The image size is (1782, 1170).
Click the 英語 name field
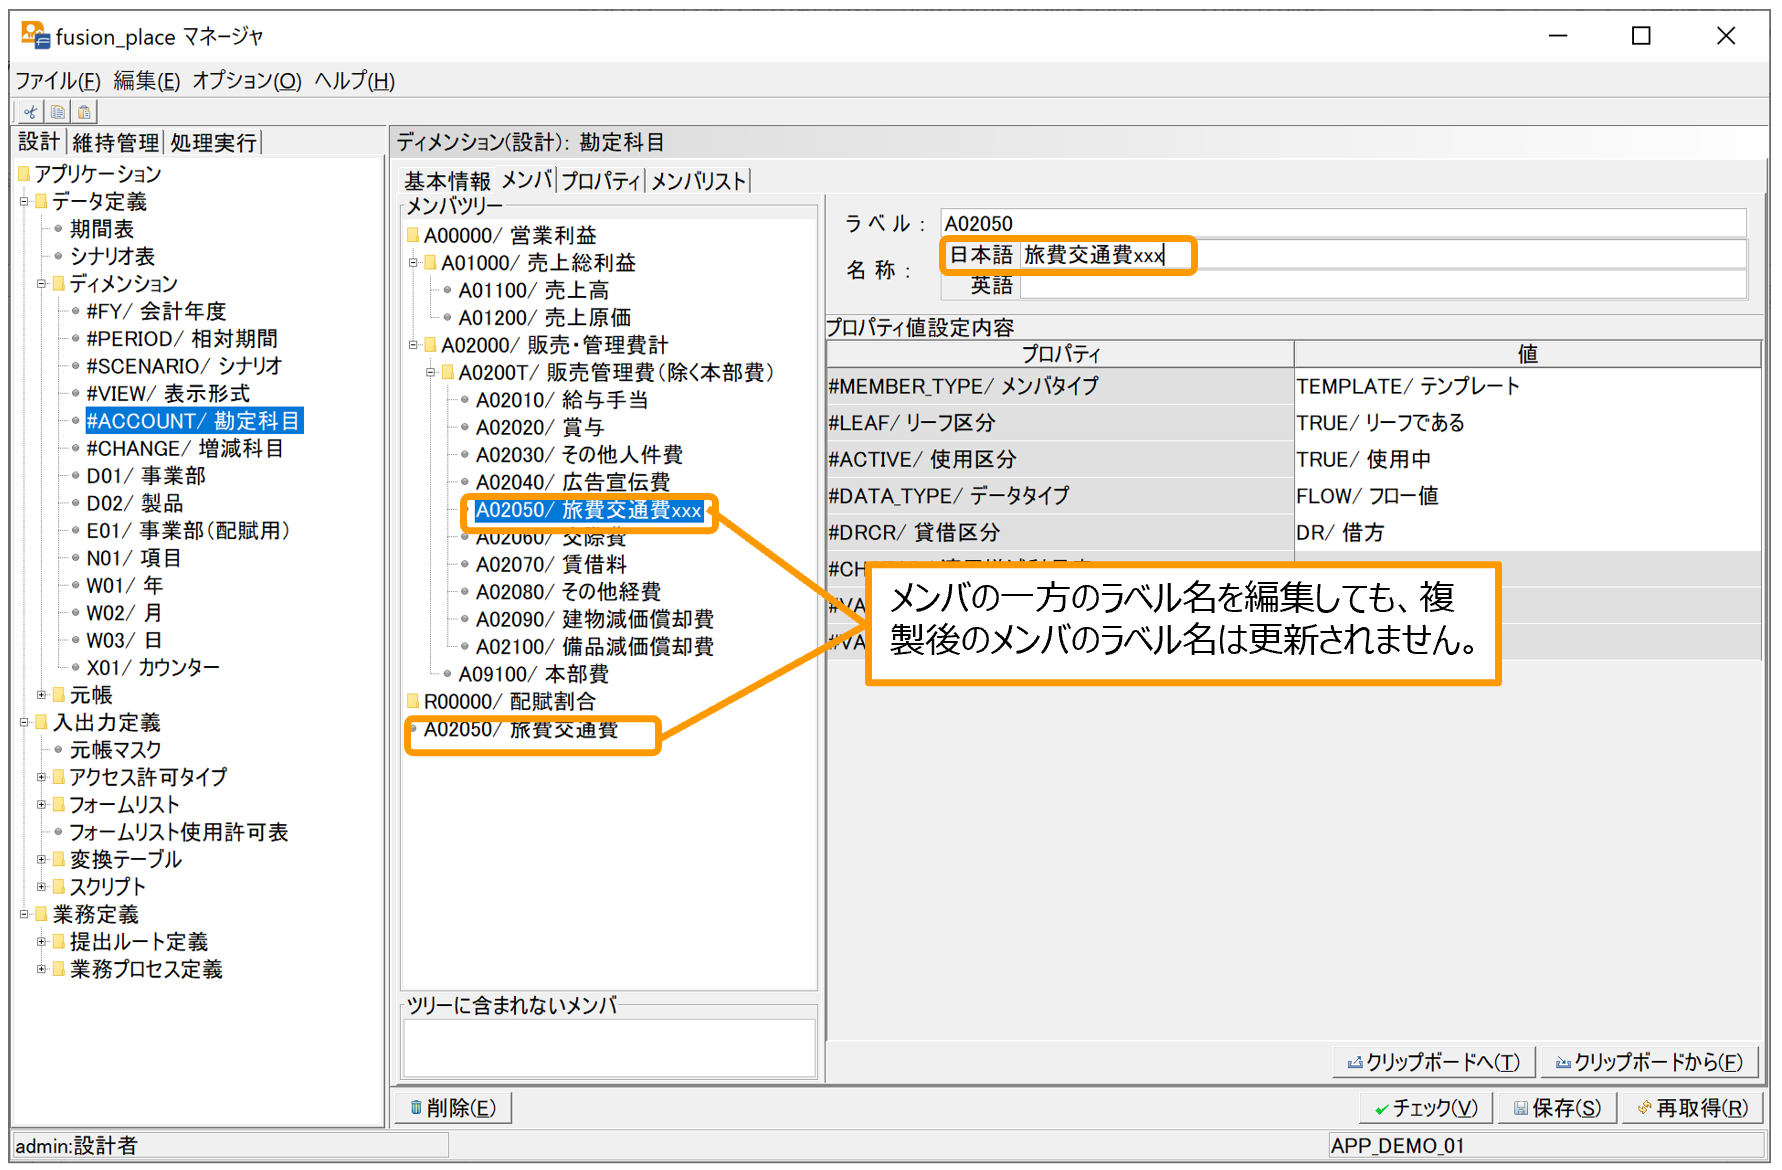pos(1383,286)
